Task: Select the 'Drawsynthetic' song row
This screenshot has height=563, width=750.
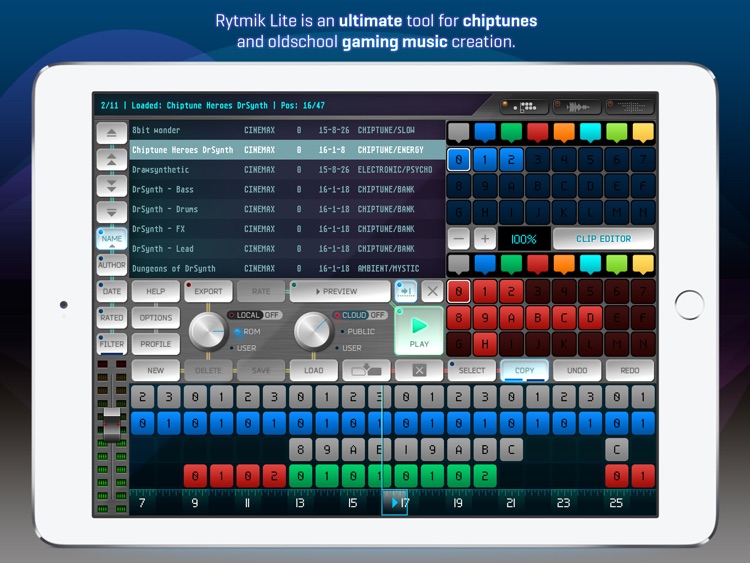Action: [287, 170]
